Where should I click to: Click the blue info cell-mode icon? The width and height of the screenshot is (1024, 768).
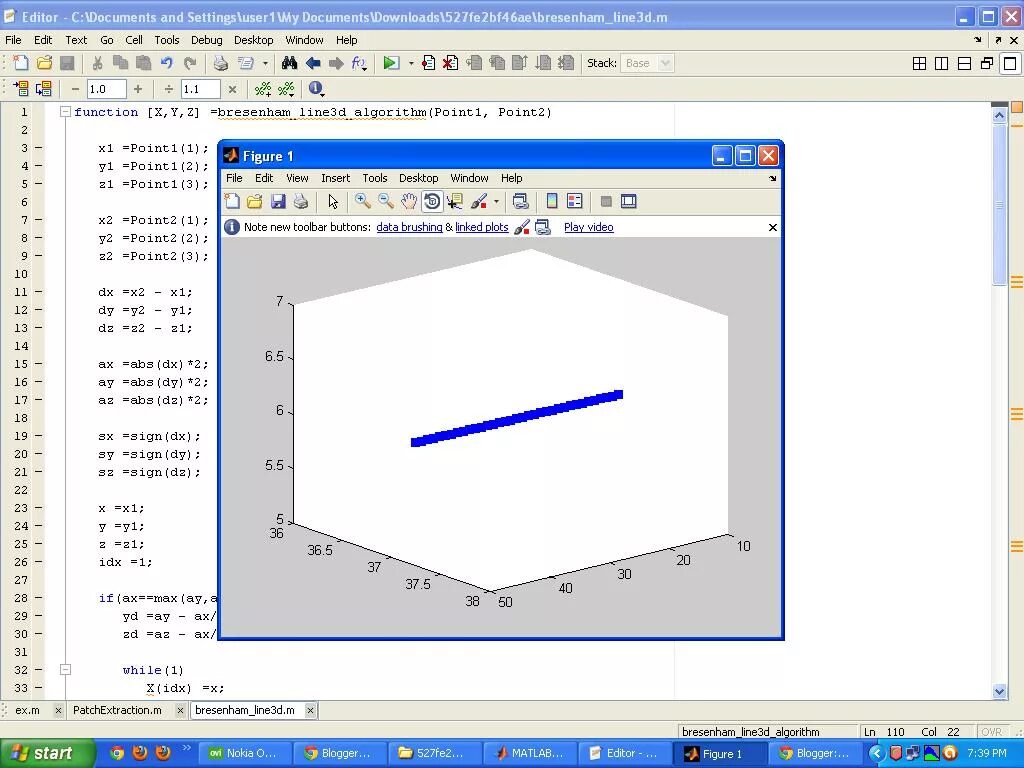[x=316, y=88]
